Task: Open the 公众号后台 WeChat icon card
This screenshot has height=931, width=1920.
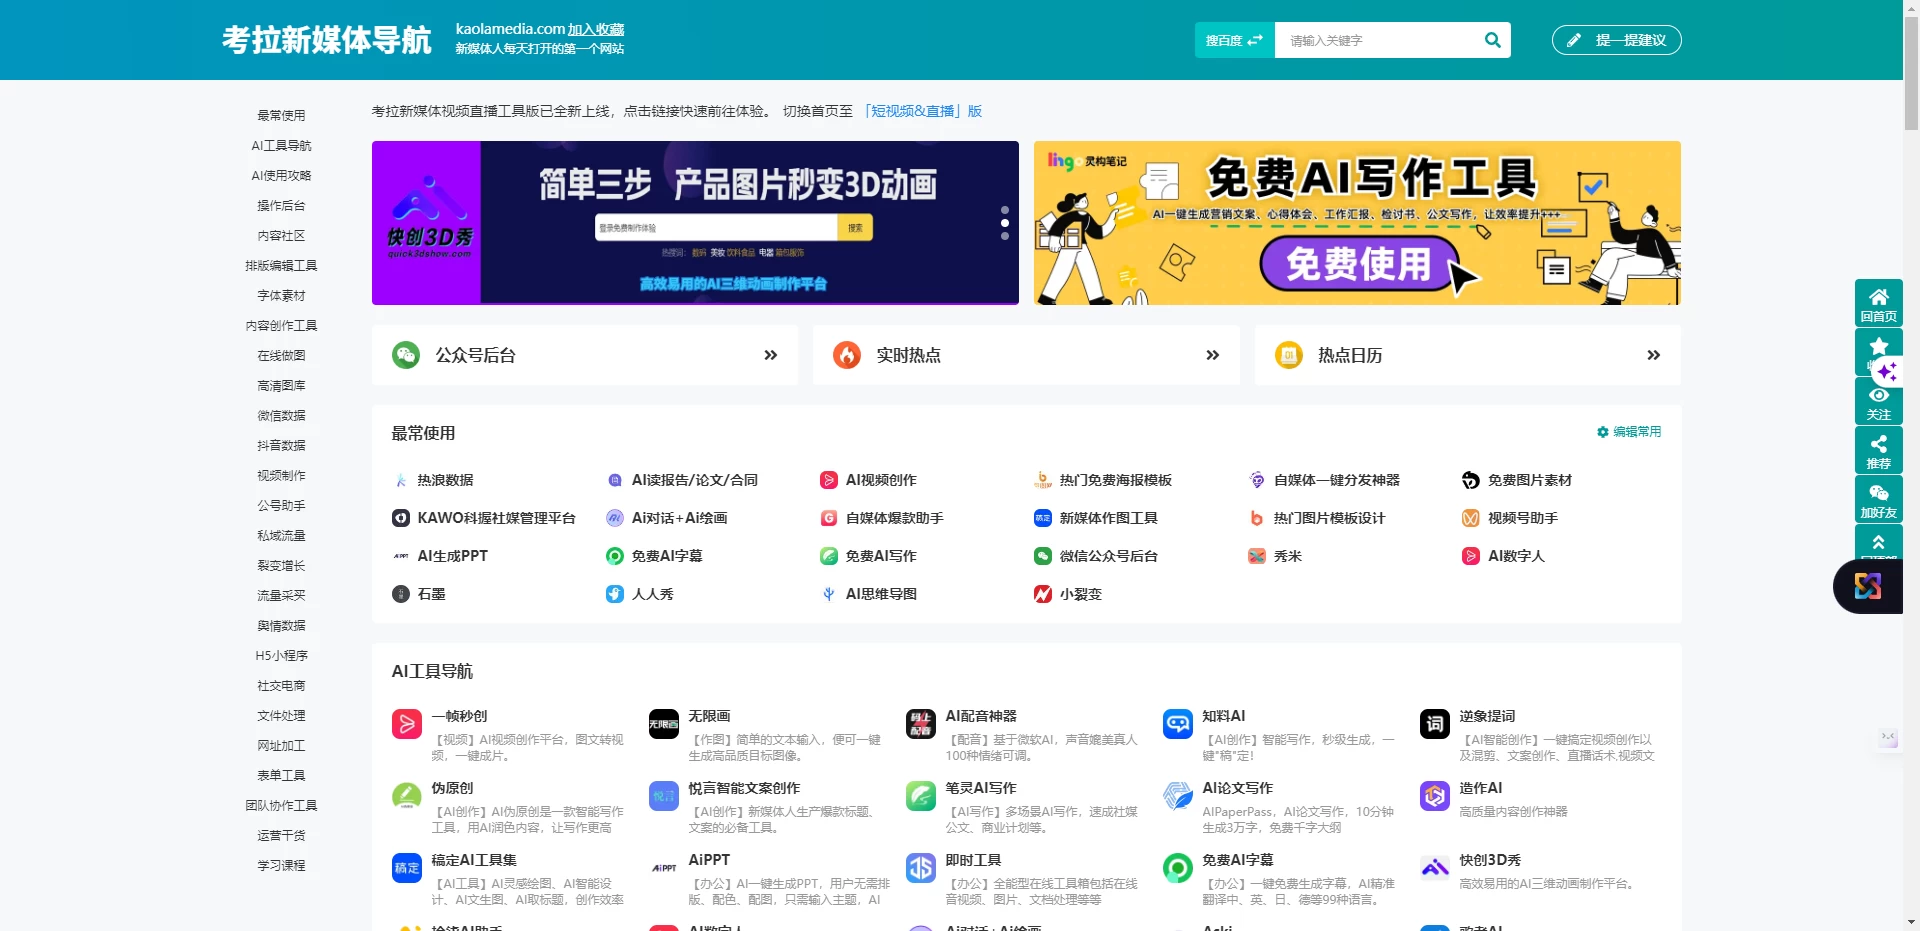Action: coord(406,355)
